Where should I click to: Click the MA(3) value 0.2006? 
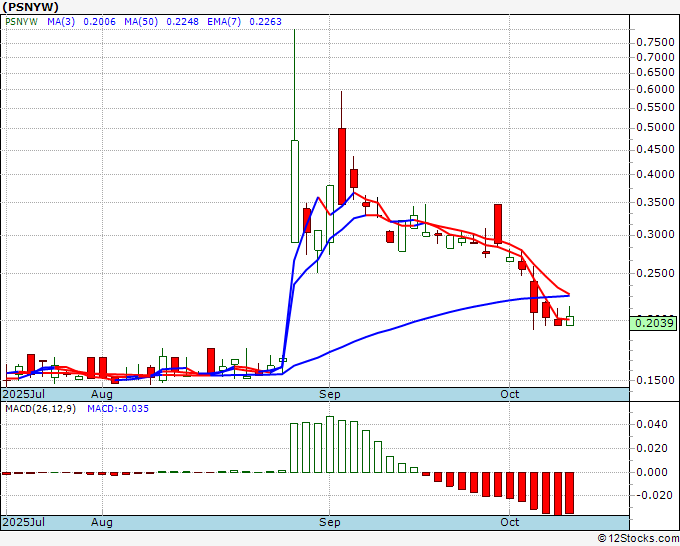click(x=99, y=22)
